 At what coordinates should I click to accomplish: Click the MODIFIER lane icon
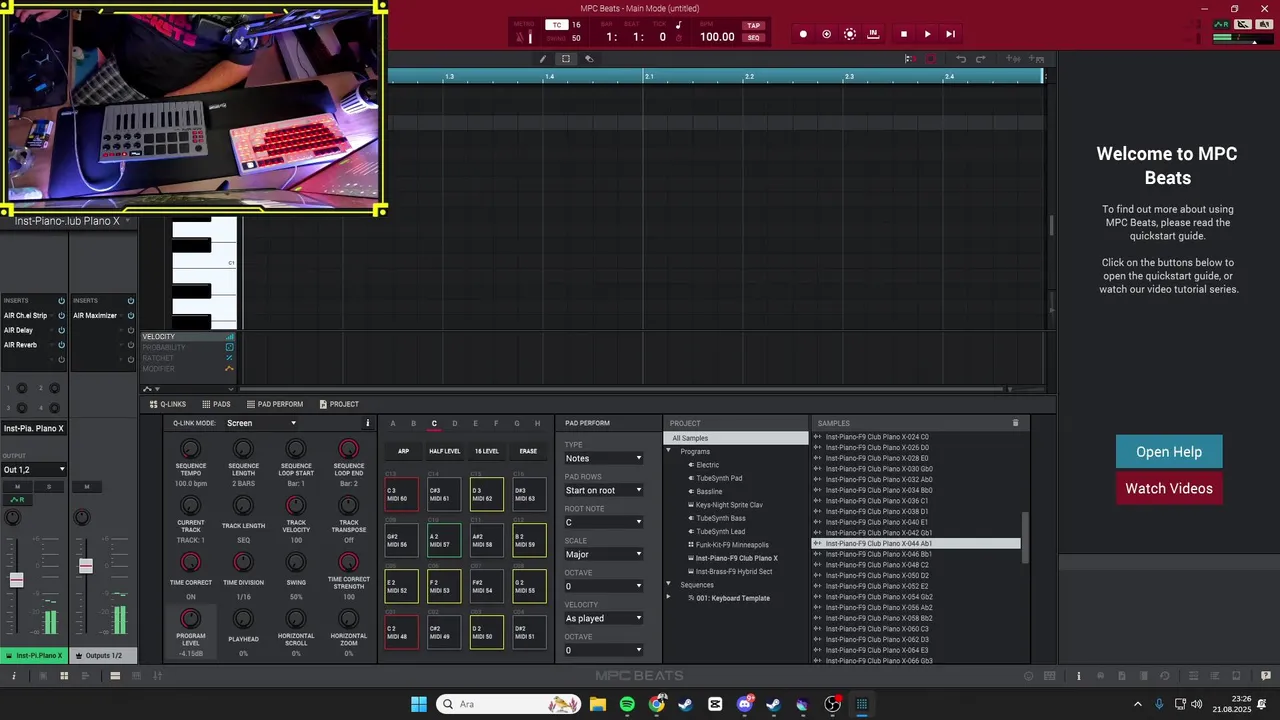[230, 369]
